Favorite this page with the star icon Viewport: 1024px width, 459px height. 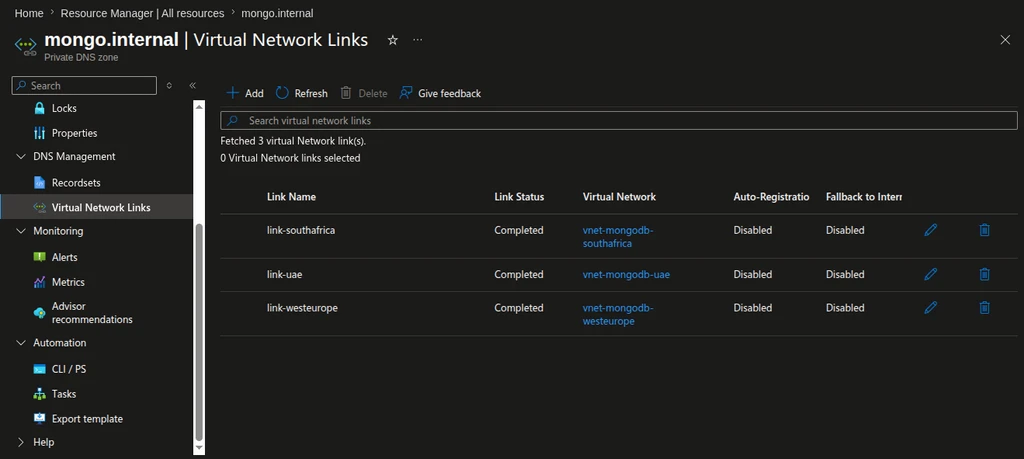(x=392, y=40)
